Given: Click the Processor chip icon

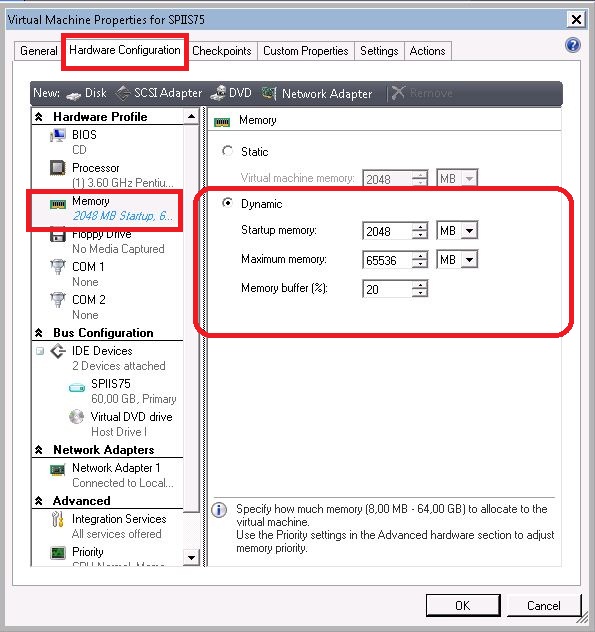Looking at the screenshot, I should click(58, 168).
